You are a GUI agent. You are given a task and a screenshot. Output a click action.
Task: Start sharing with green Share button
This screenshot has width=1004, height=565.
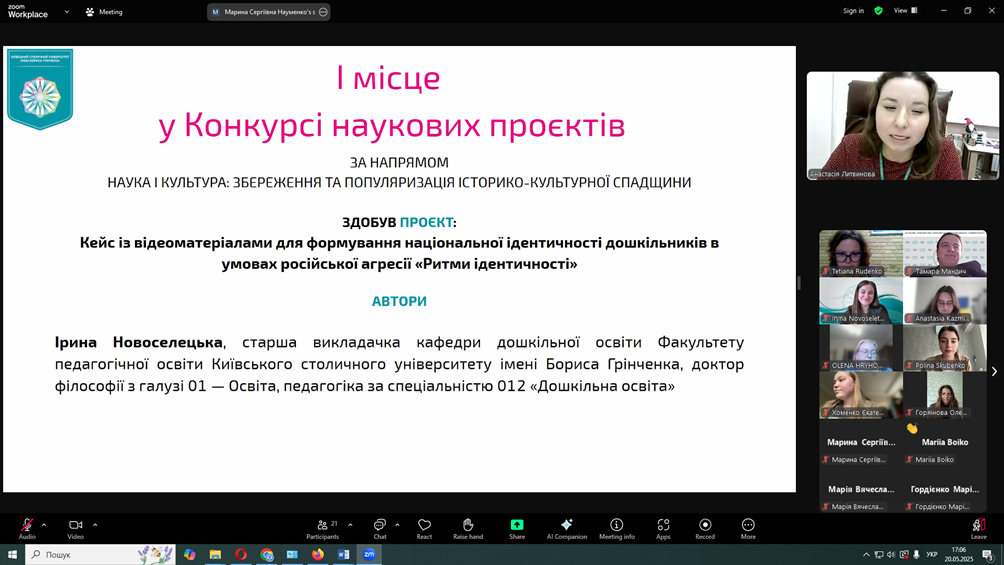click(x=517, y=526)
